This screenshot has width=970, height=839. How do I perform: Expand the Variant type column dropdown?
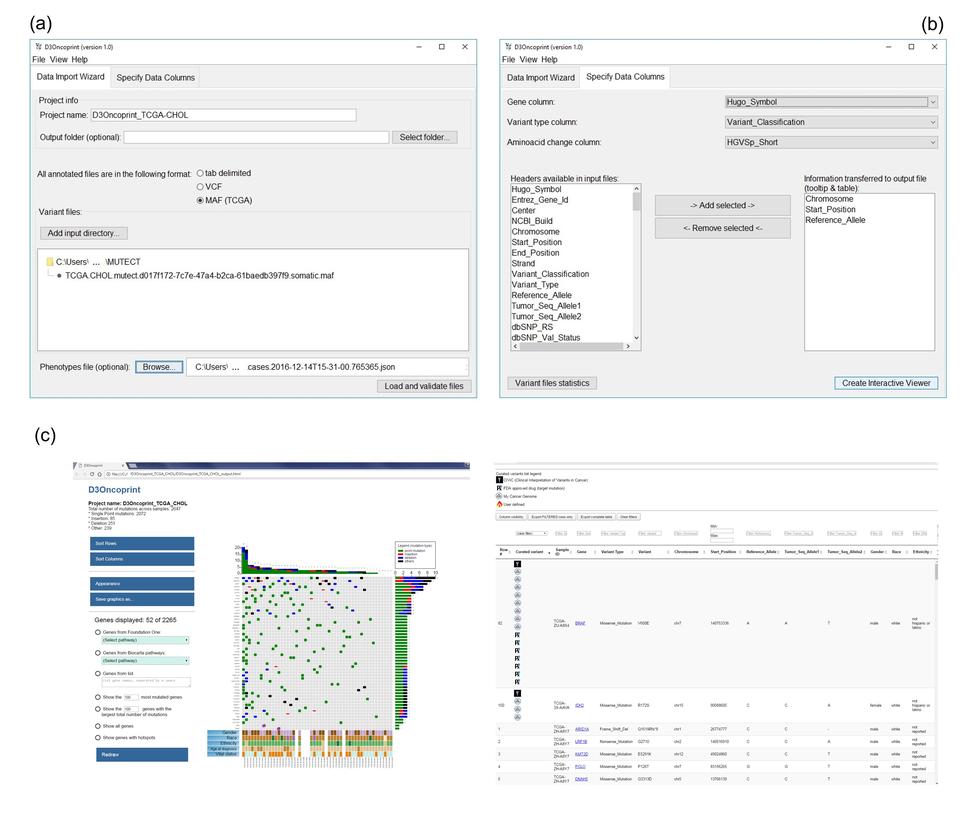click(x=831, y=122)
